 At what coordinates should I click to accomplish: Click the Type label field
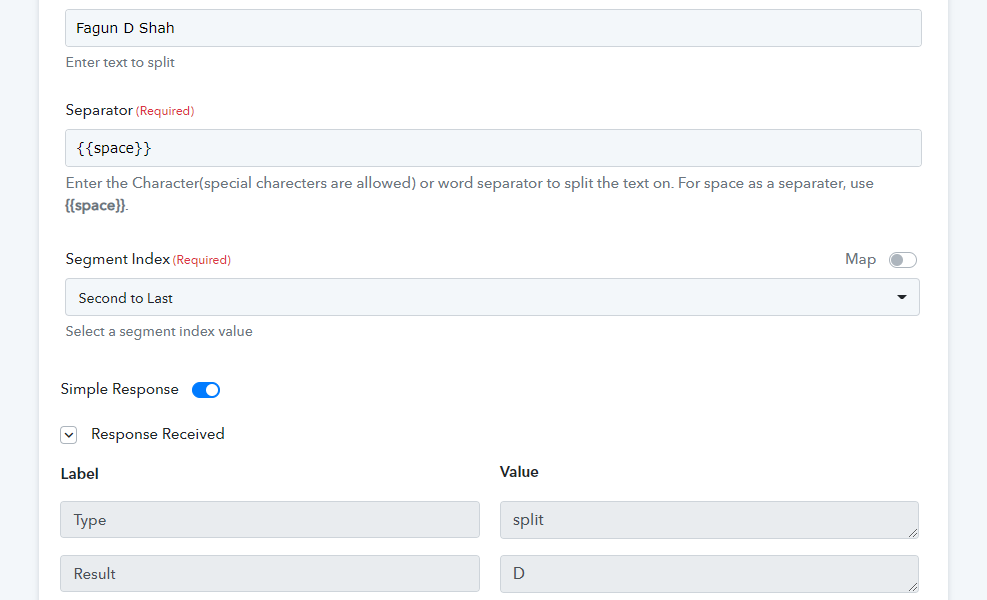coord(269,519)
